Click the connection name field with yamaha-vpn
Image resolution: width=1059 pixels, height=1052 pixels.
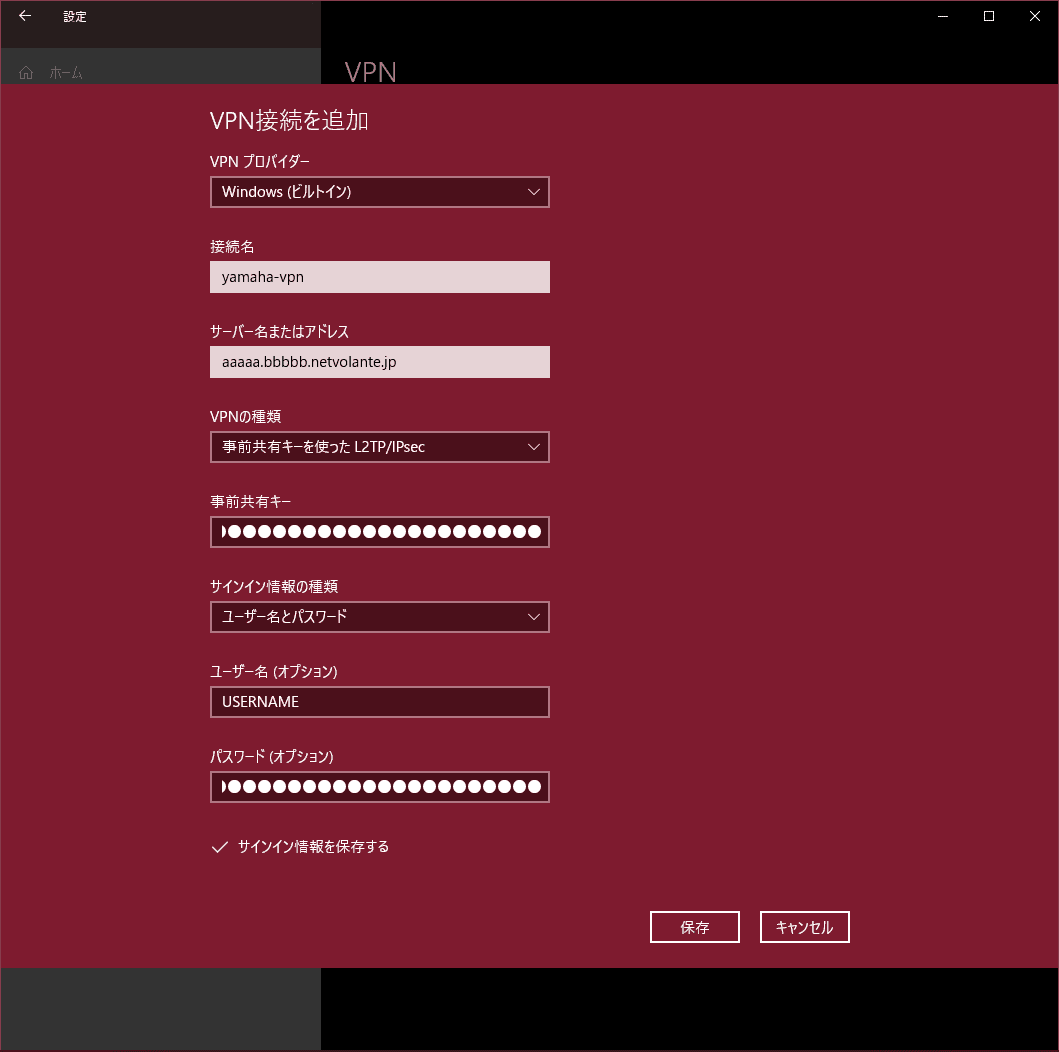tap(380, 277)
